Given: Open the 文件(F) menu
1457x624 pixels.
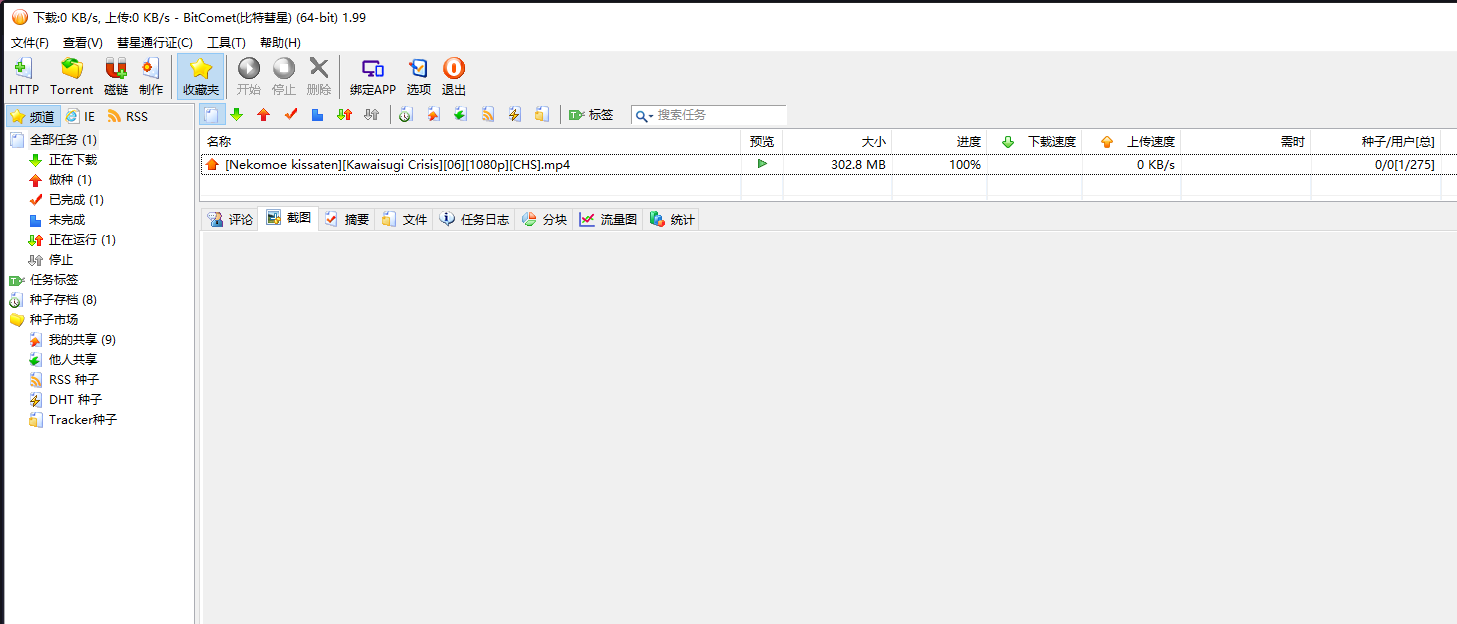Looking at the screenshot, I should 30,43.
